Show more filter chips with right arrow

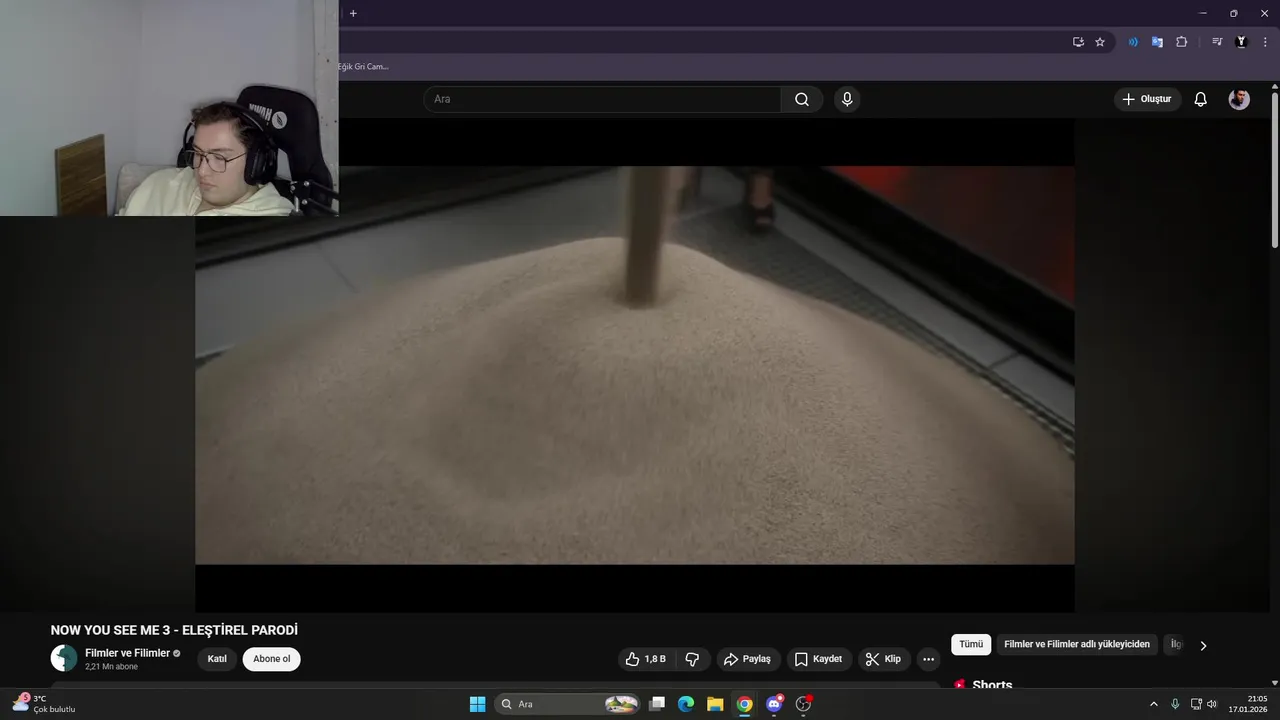coord(1203,645)
